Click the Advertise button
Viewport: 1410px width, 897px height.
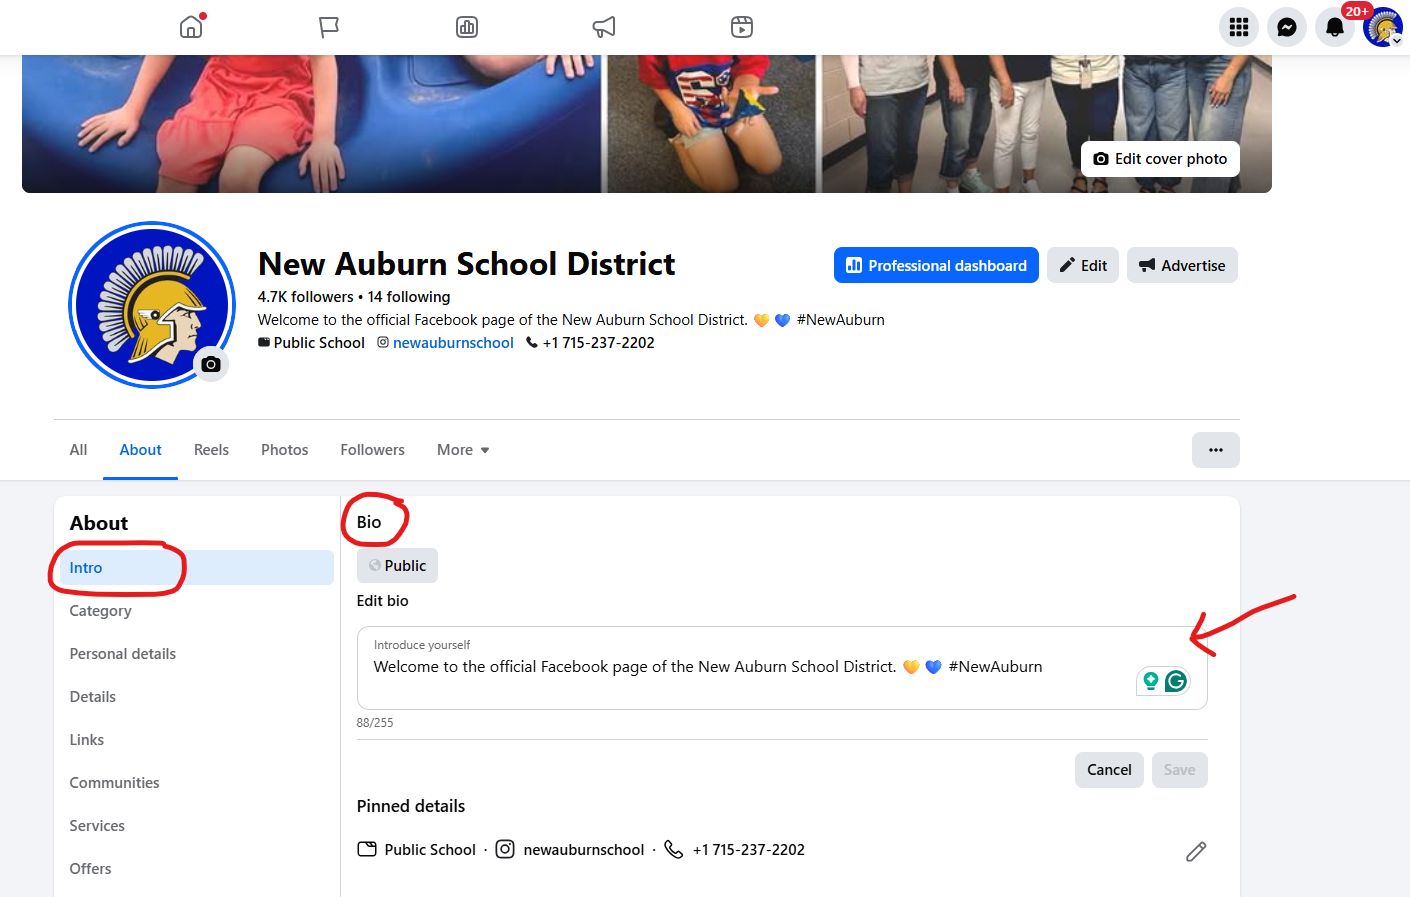tap(1182, 265)
